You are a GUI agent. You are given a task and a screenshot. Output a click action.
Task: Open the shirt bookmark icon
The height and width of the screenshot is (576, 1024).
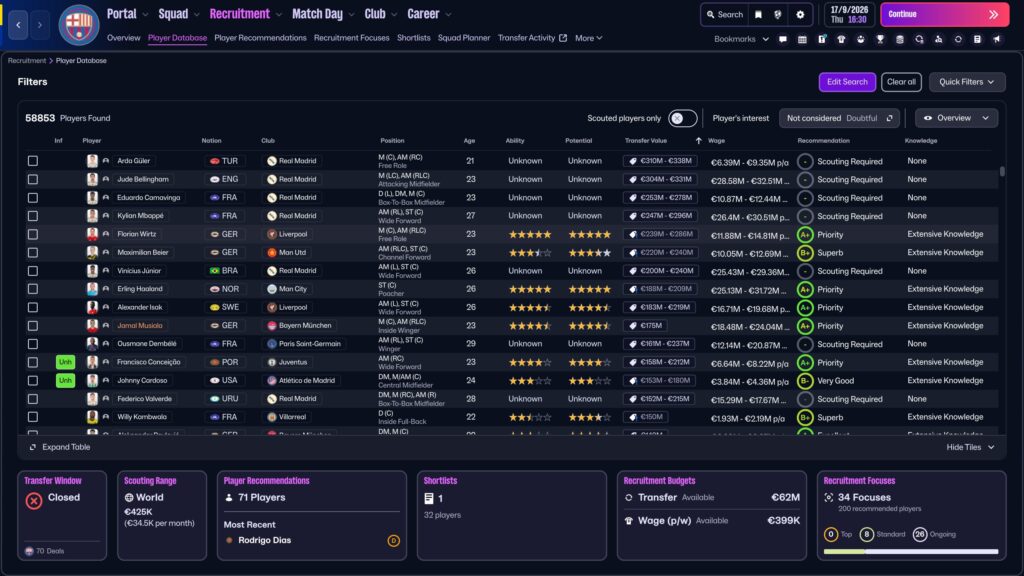(841, 39)
